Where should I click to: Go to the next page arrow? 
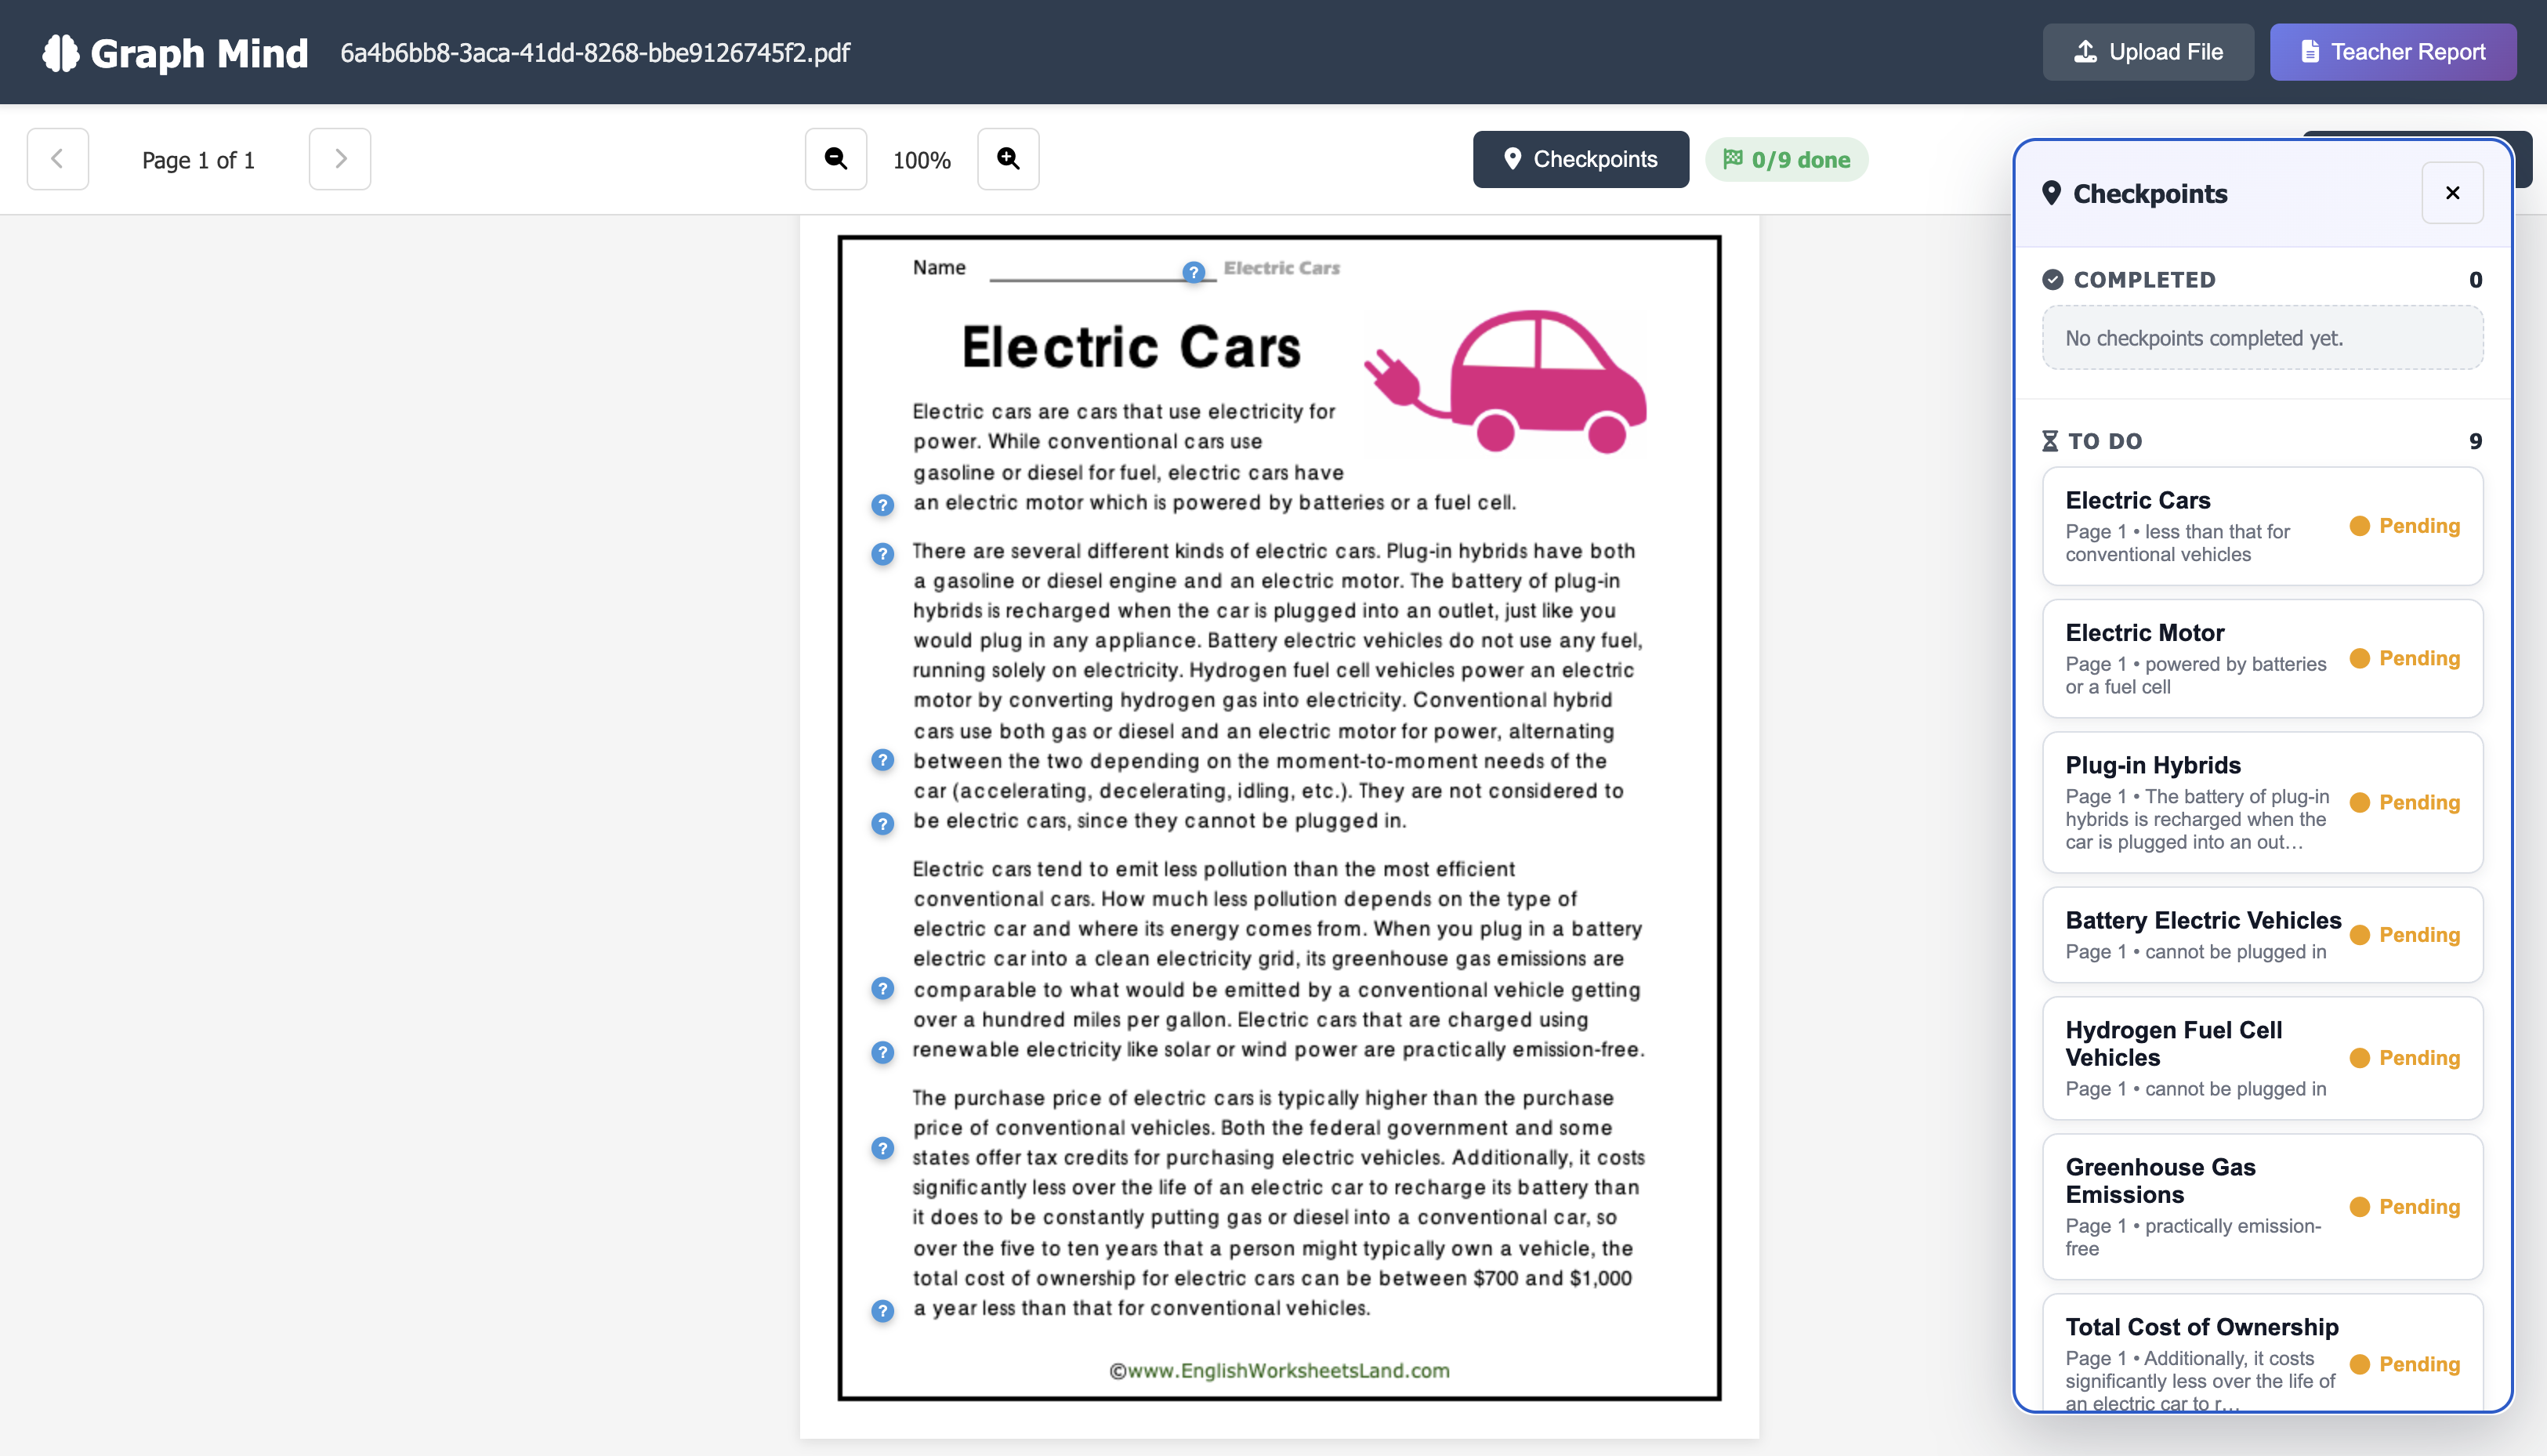click(340, 159)
